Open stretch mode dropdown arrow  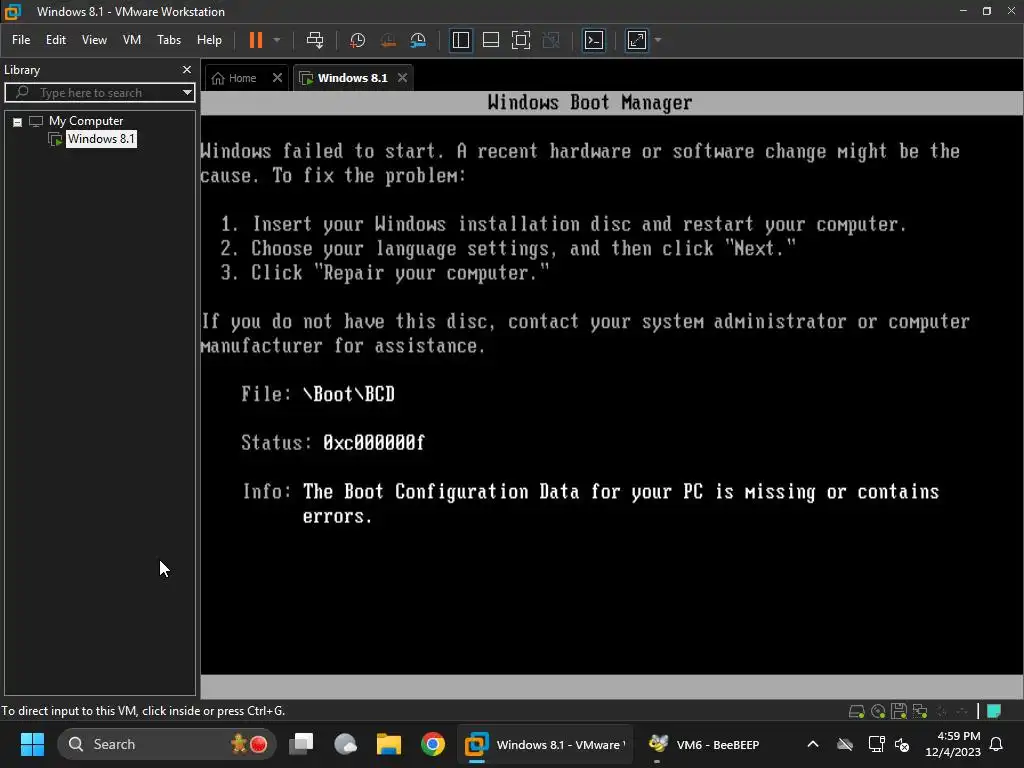tap(658, 40)
